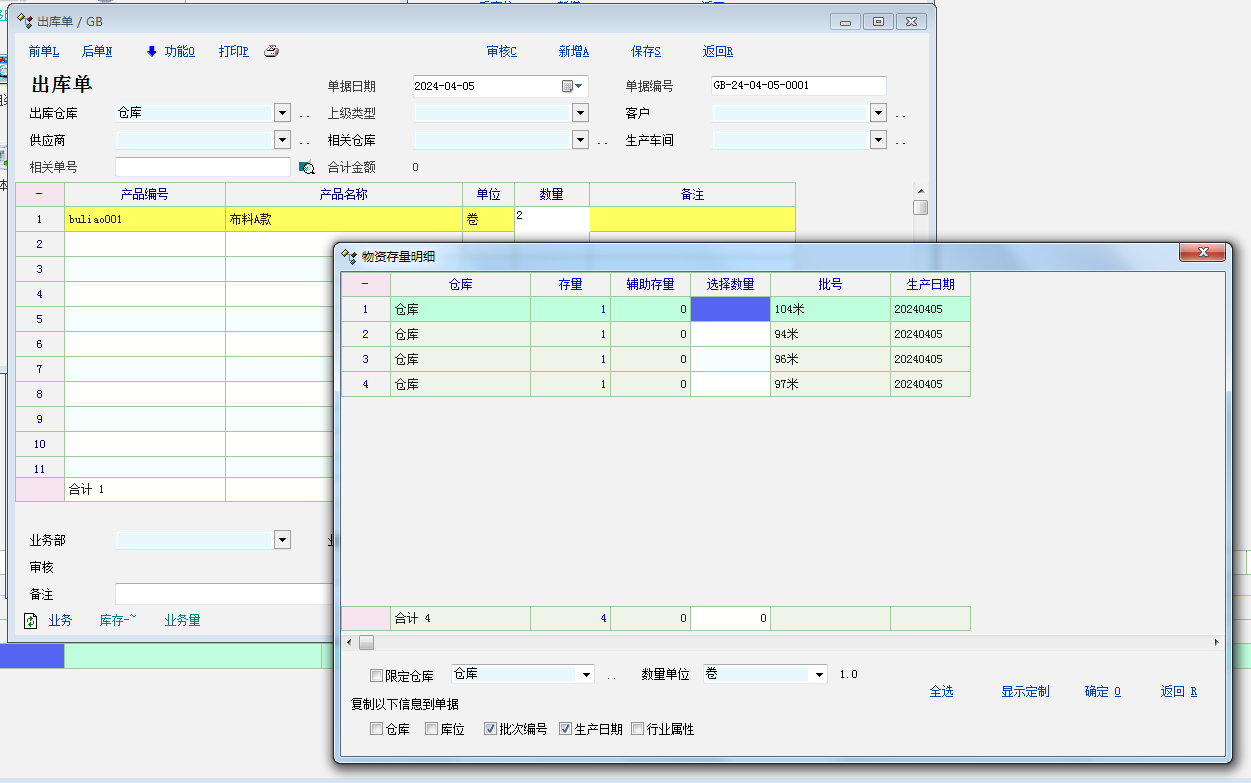
Task: Uncheck the 批次编号 checkbox
Action: click(x=491, y=729)
